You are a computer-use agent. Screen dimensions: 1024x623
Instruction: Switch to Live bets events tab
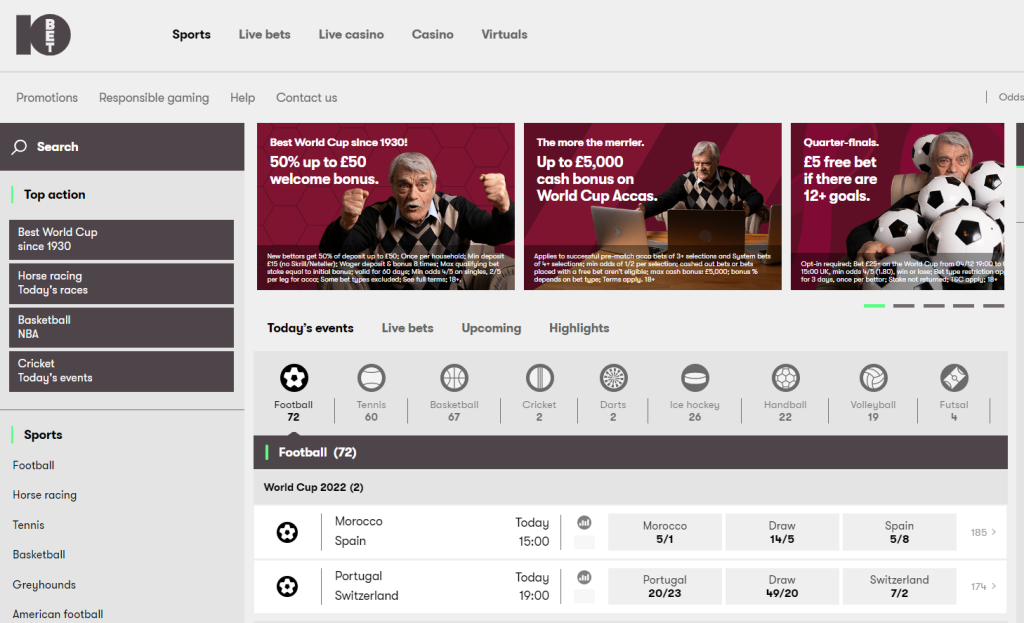408,328
